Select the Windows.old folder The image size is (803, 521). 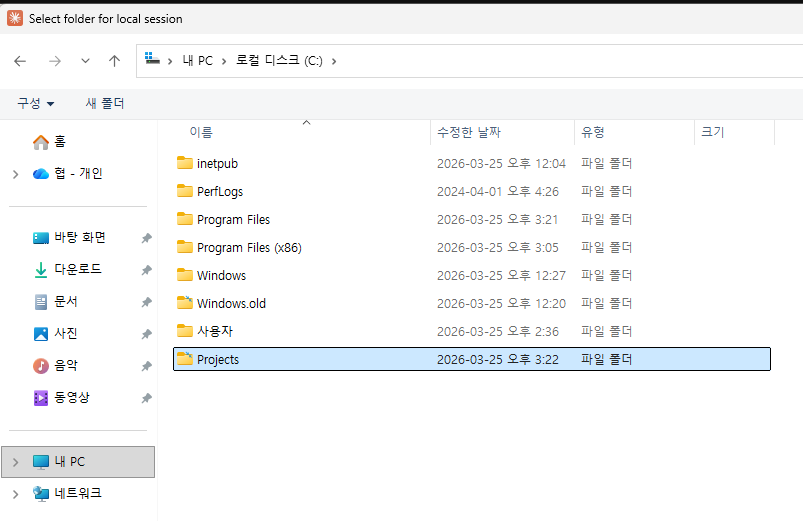231,304
